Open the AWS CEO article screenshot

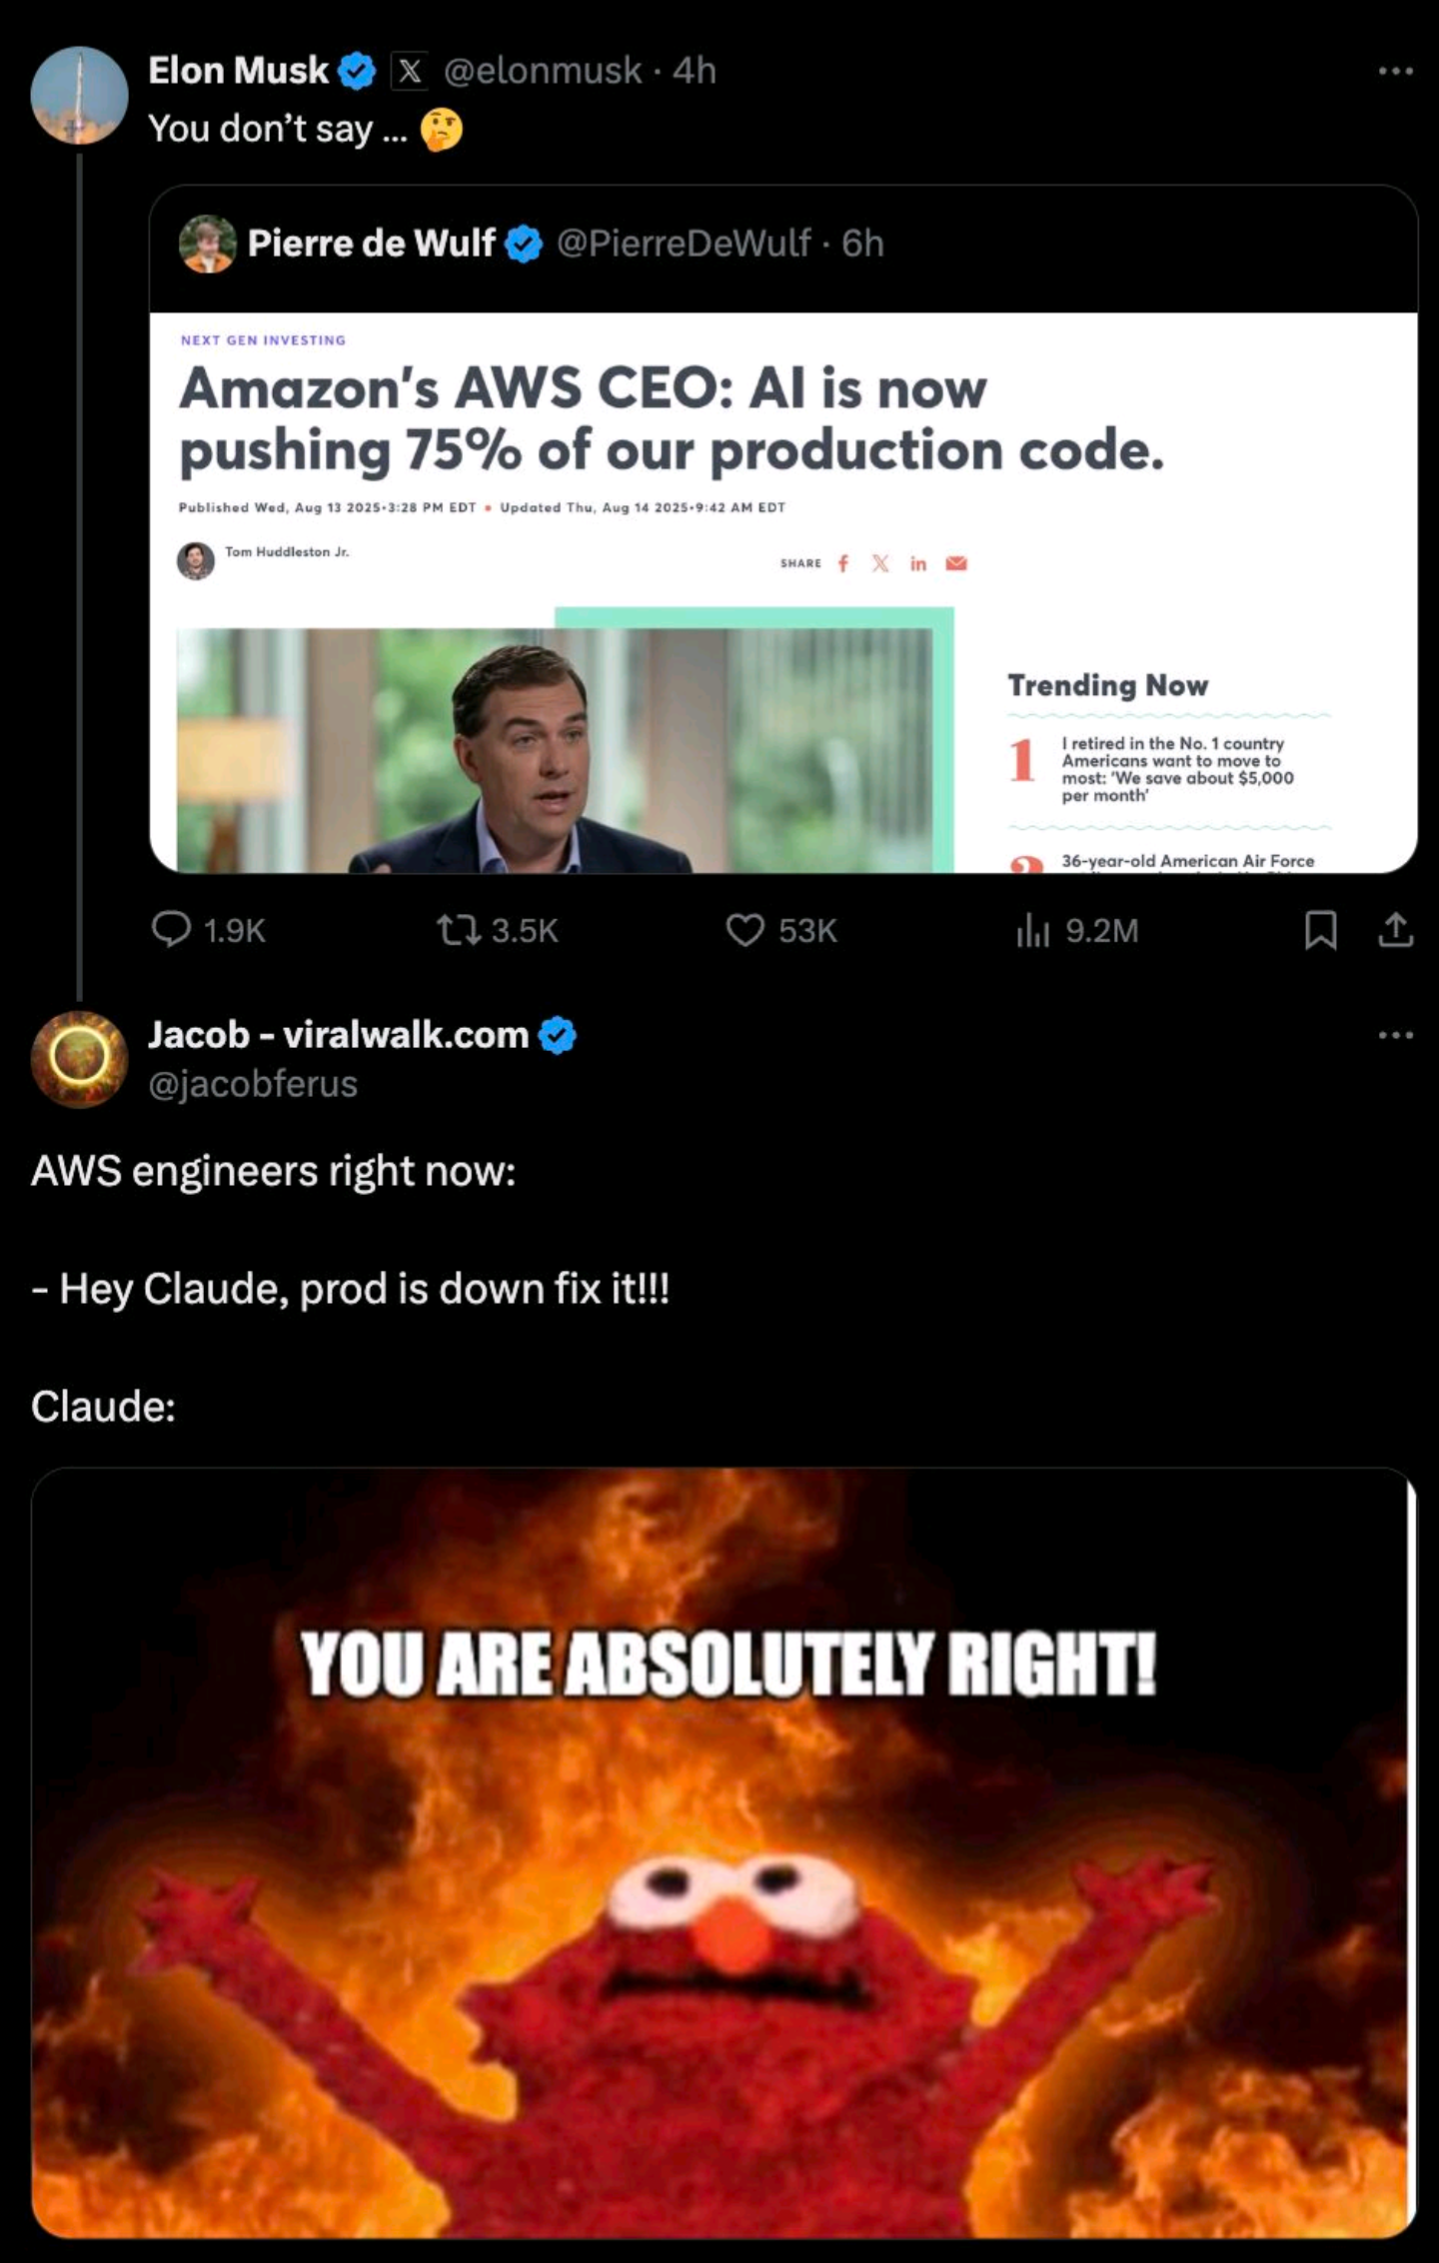[x=783, y=592]
